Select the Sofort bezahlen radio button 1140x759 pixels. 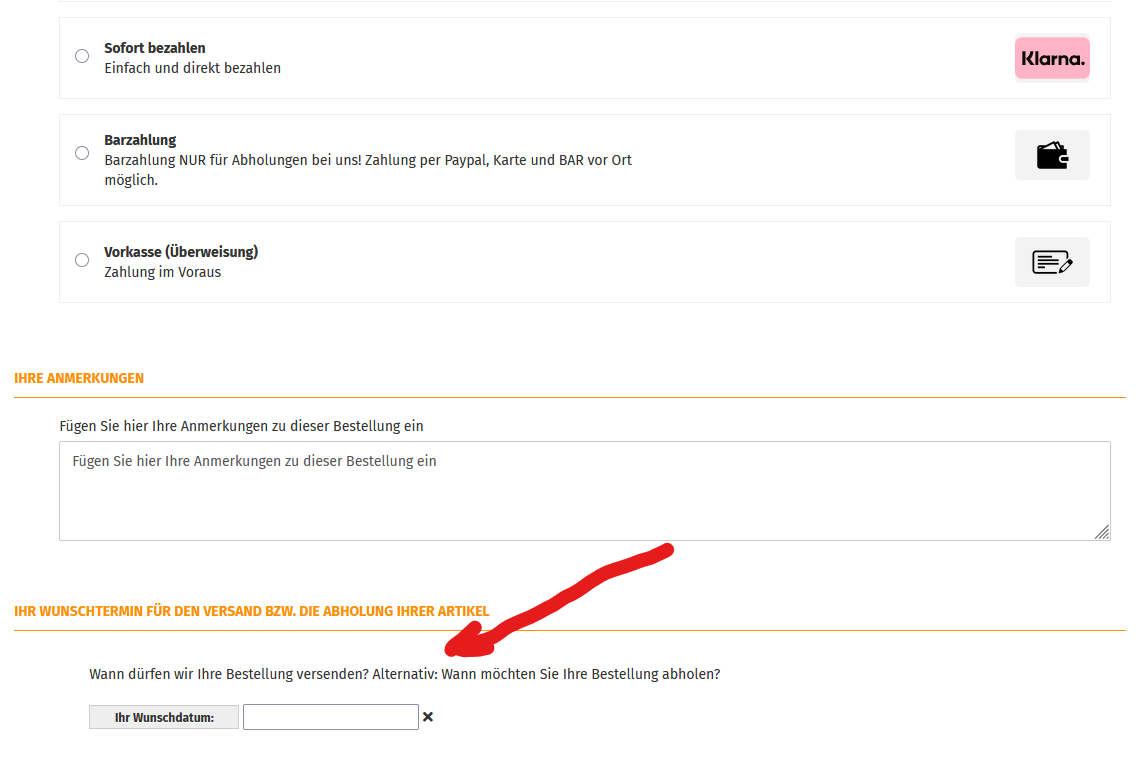82,56
